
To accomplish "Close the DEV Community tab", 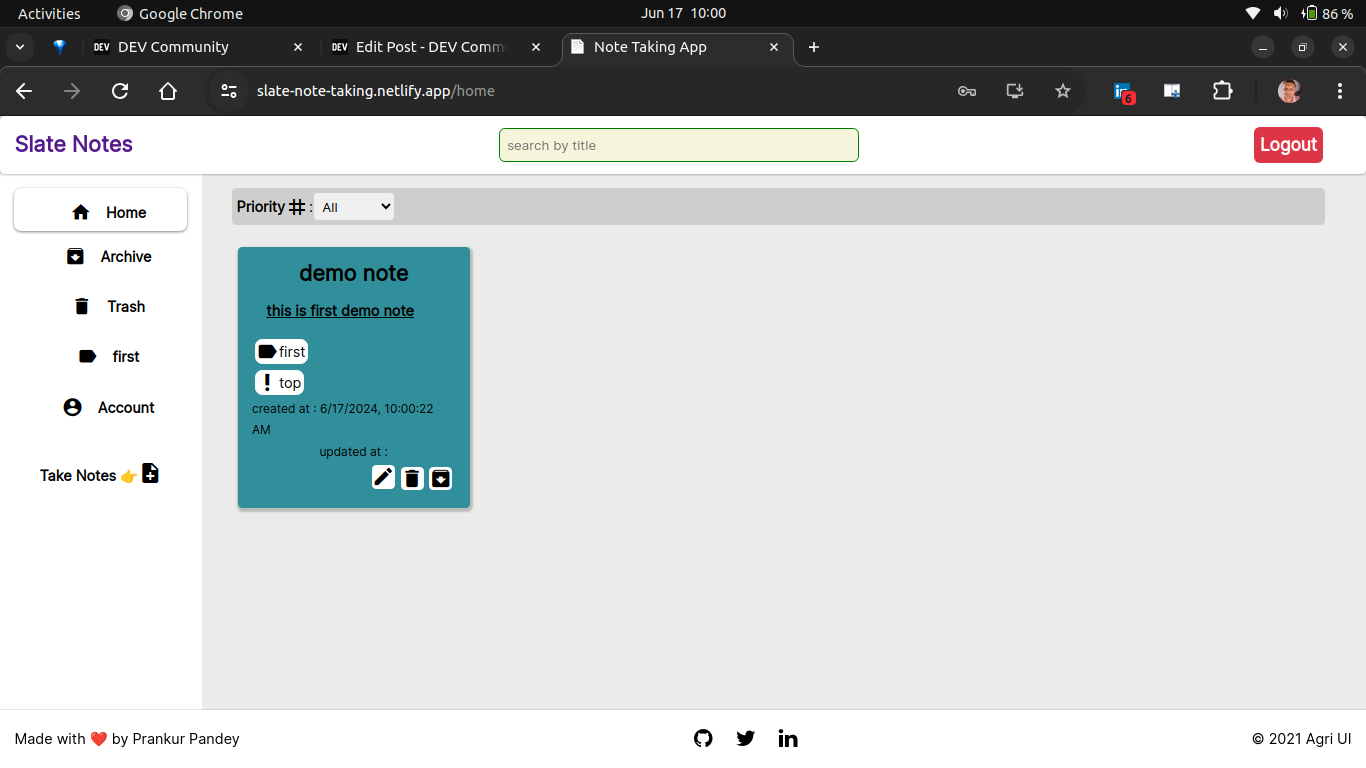I will (x=298, y=47).
